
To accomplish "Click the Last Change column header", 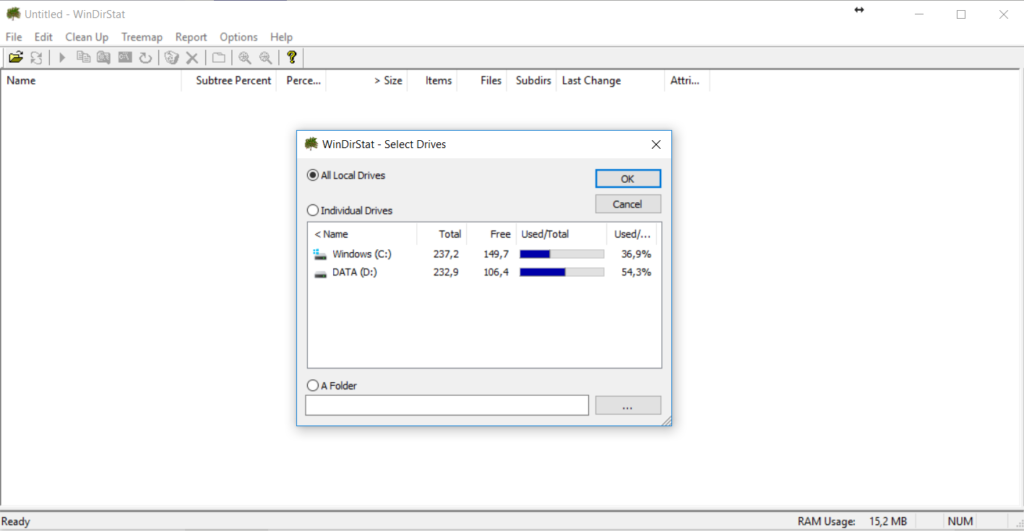I will point(610,80).
